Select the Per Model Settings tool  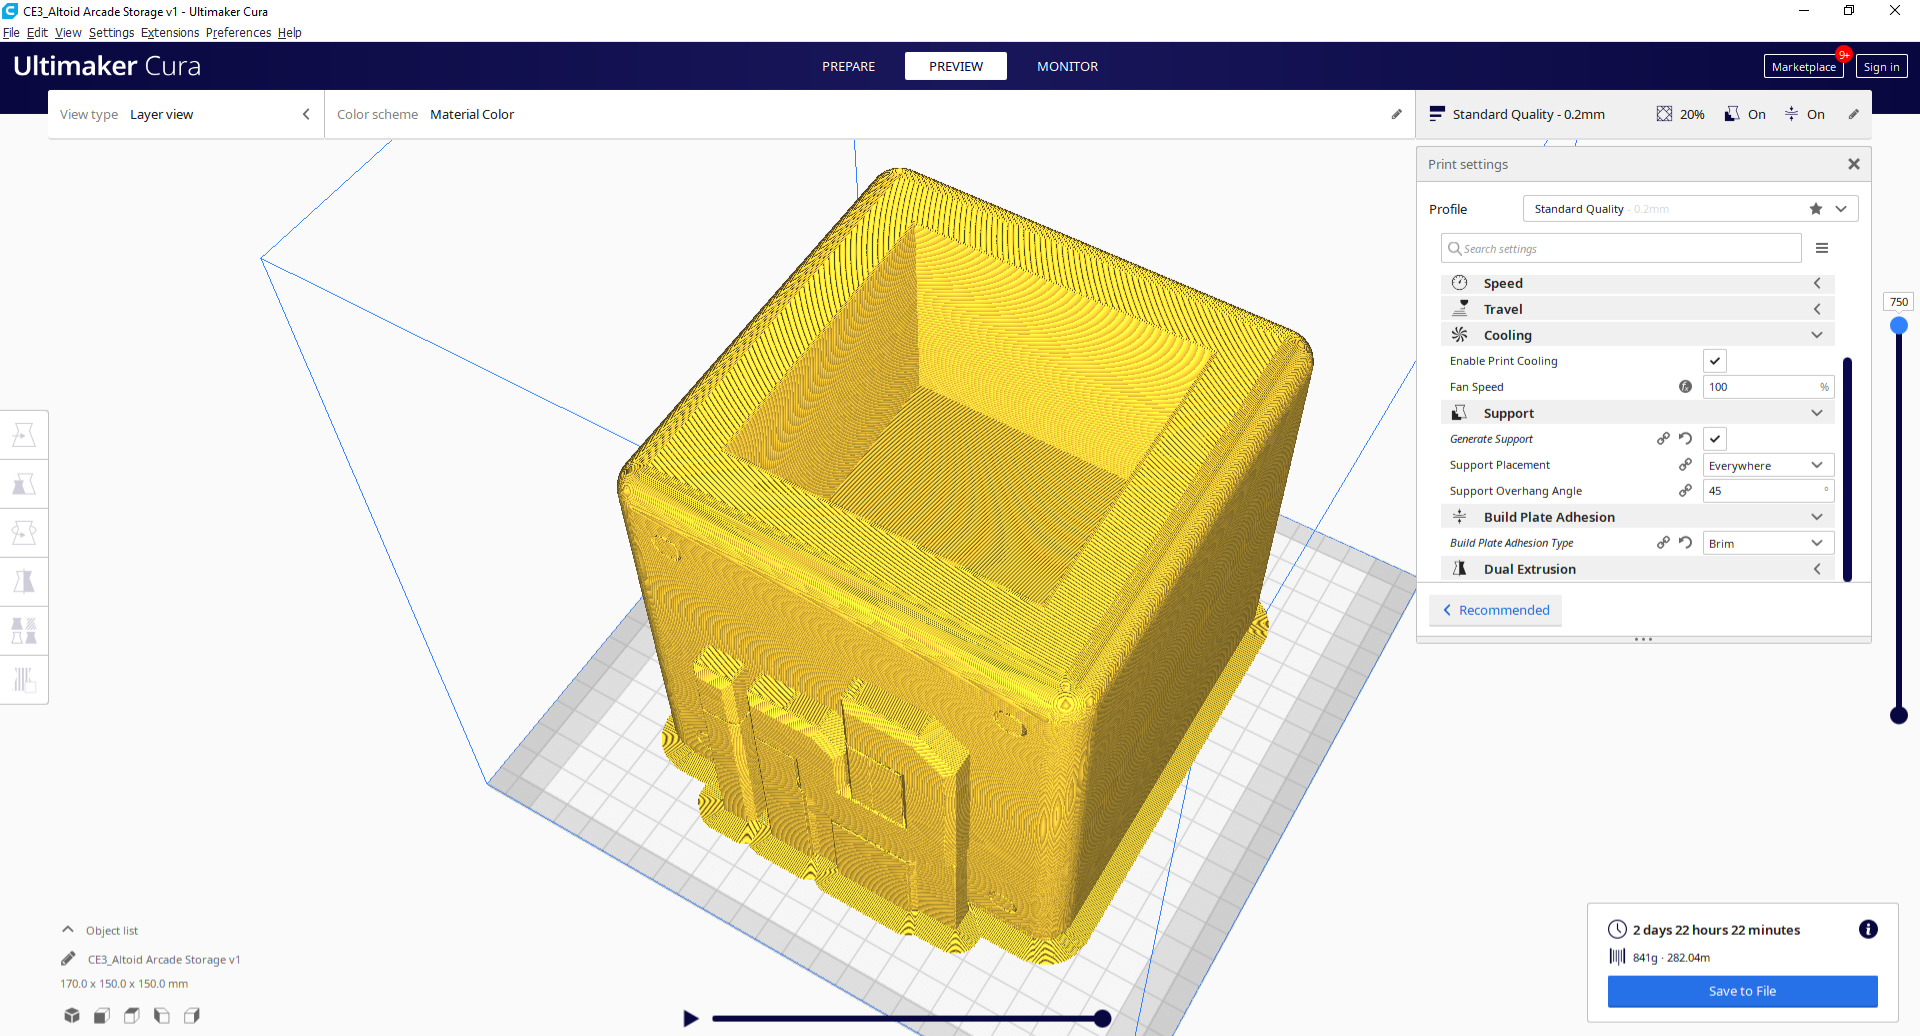(24, 631)
